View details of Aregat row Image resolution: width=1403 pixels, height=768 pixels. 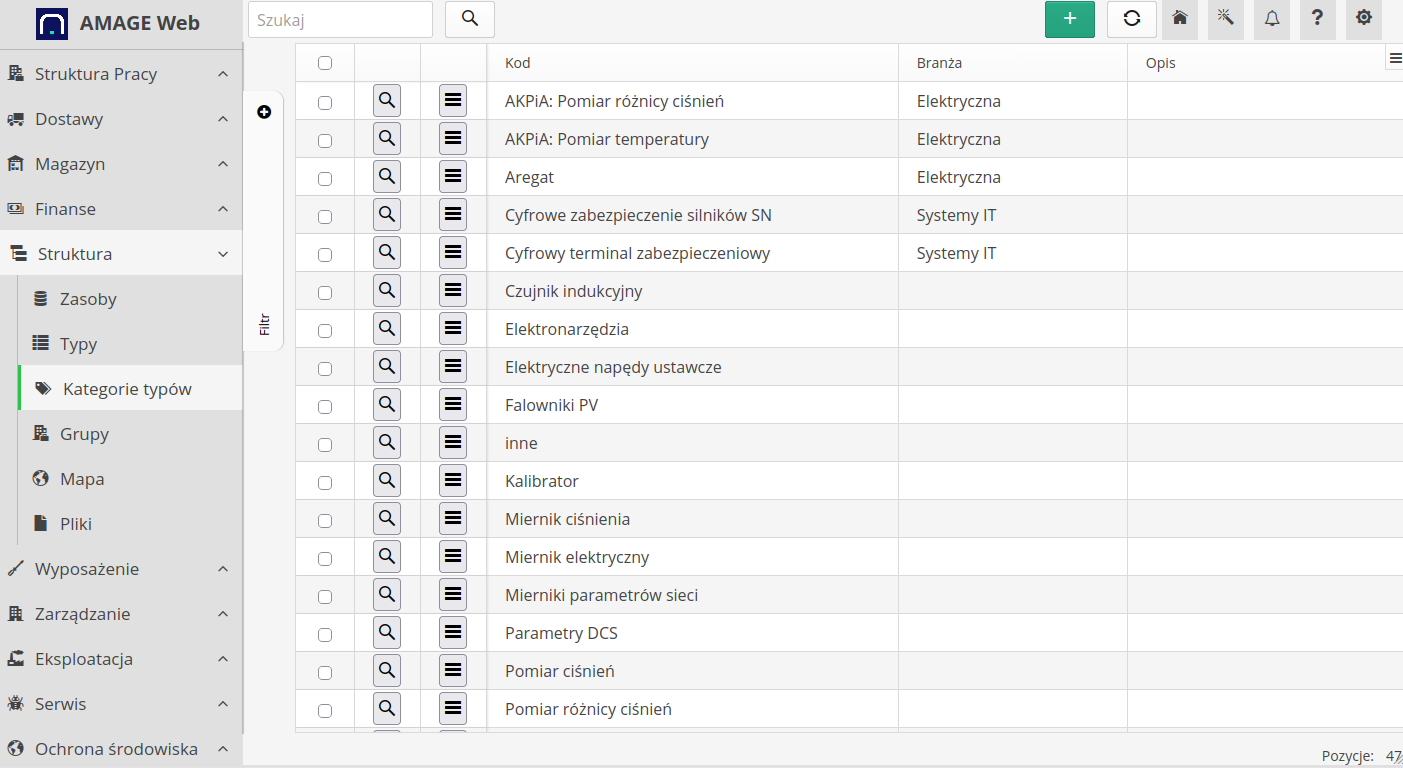[387, 176]
